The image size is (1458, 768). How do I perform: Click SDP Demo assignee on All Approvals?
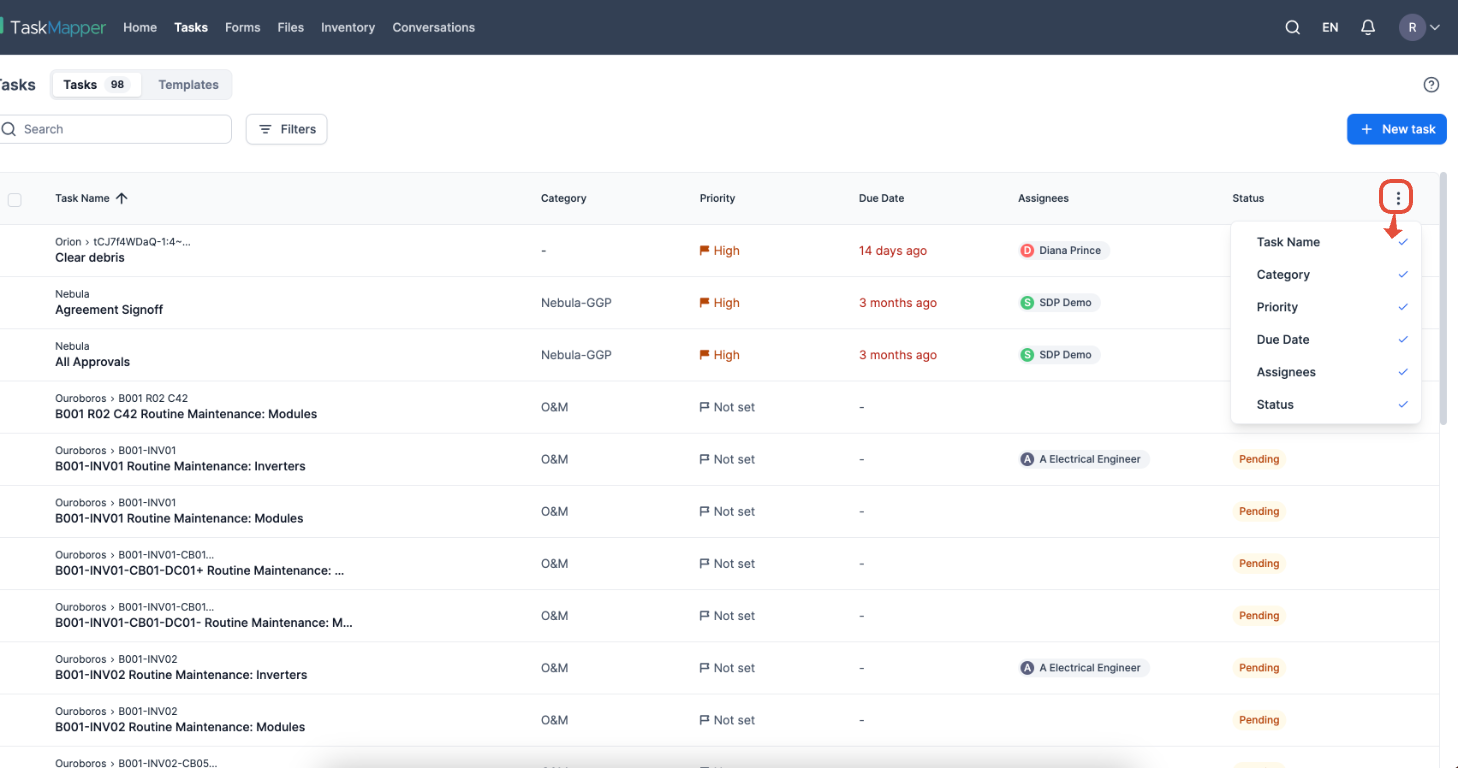click(x=1059, y=355)
